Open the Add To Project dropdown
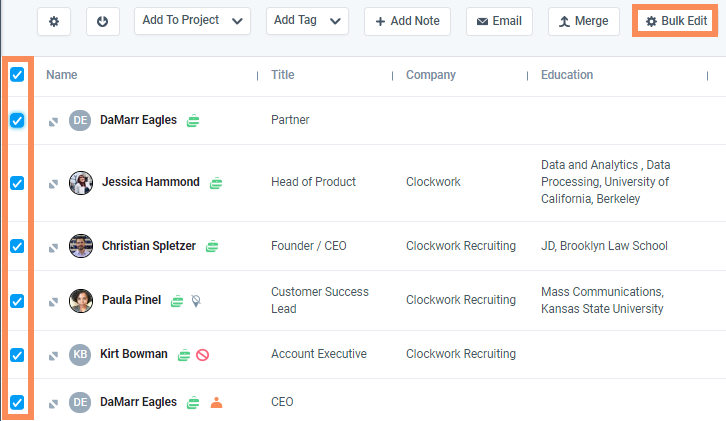 point(192,21)
